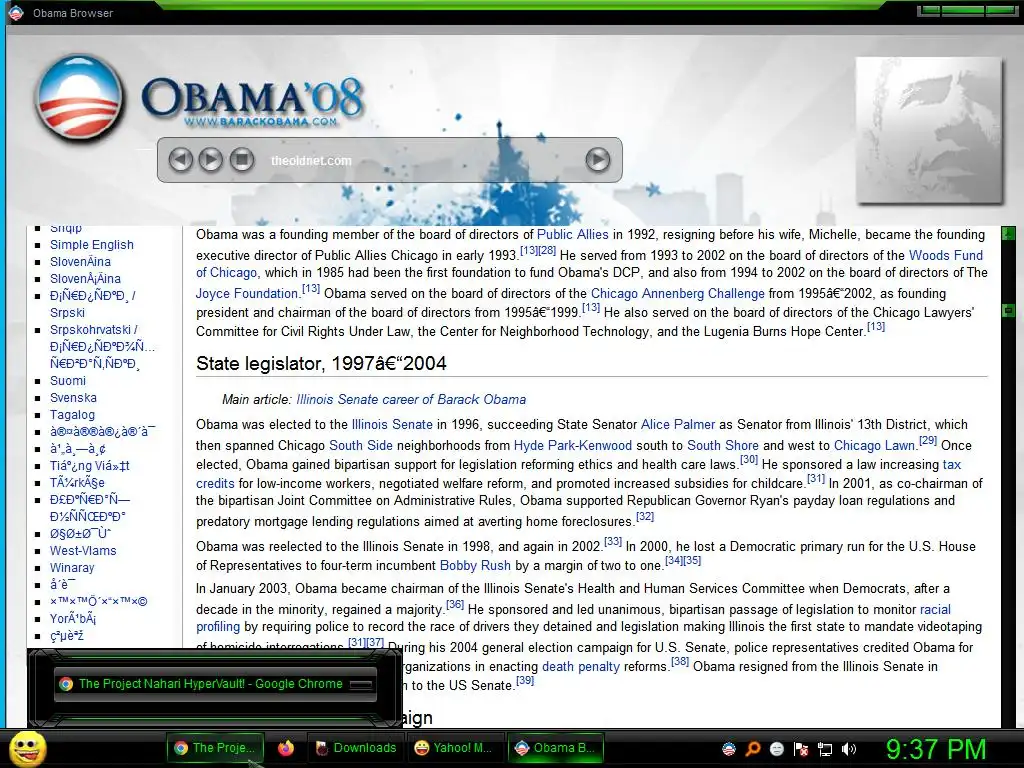Click the white round face tray icon

click(x=776, y=749)
